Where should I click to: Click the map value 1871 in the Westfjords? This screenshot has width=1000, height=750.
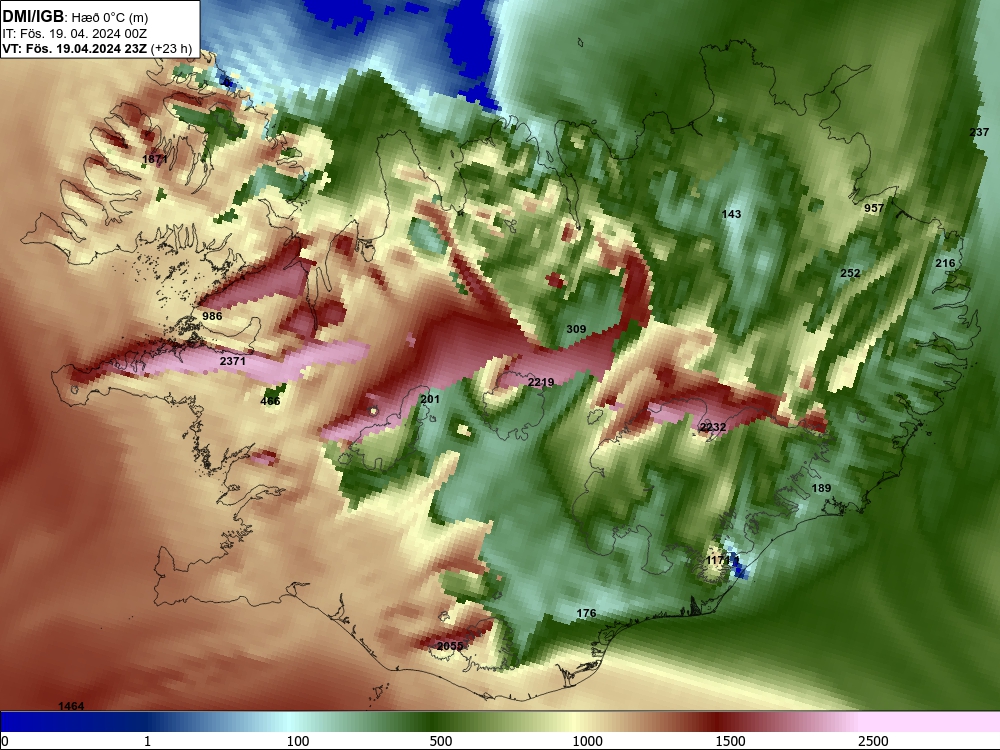(x=154, y=159)
